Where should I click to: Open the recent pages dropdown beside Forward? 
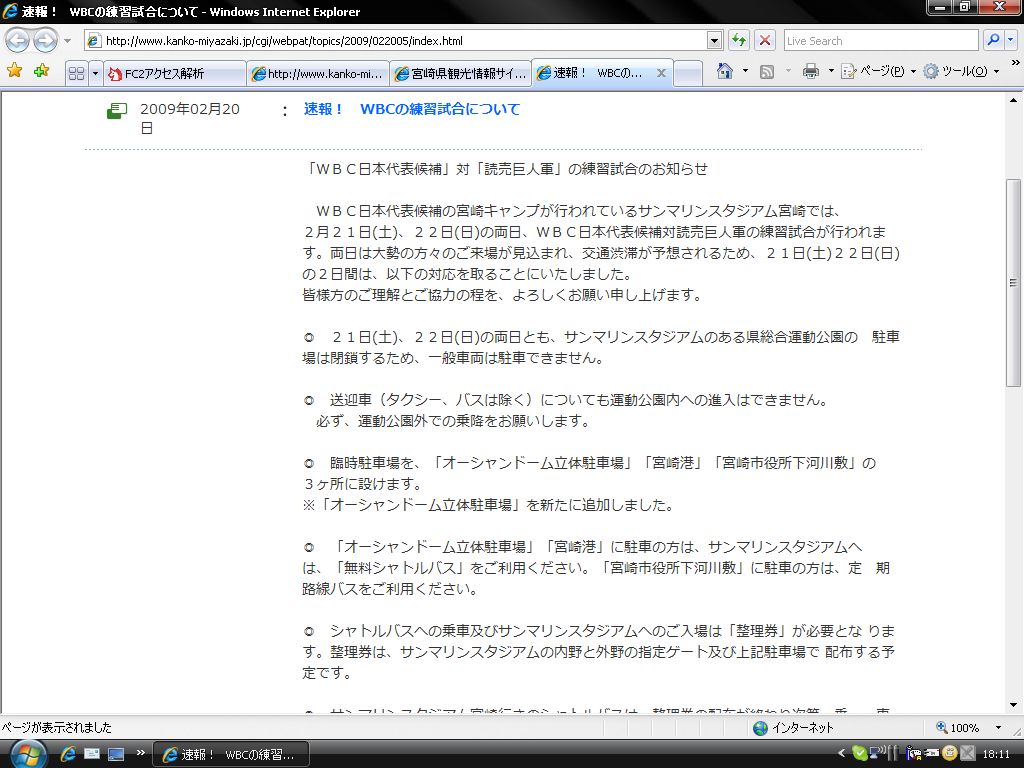pyautogui.click(x=67, y=40)
